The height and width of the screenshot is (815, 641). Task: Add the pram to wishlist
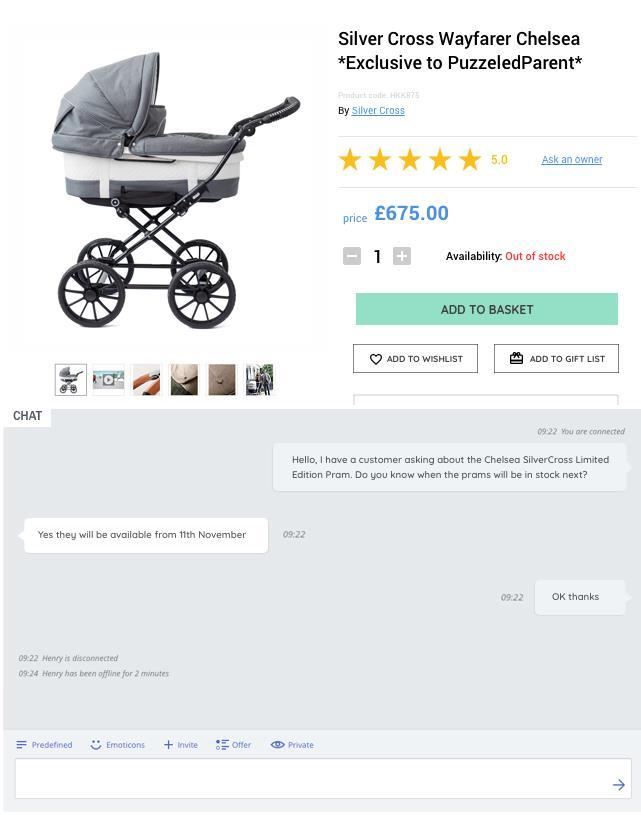click(x=415, y=359)
